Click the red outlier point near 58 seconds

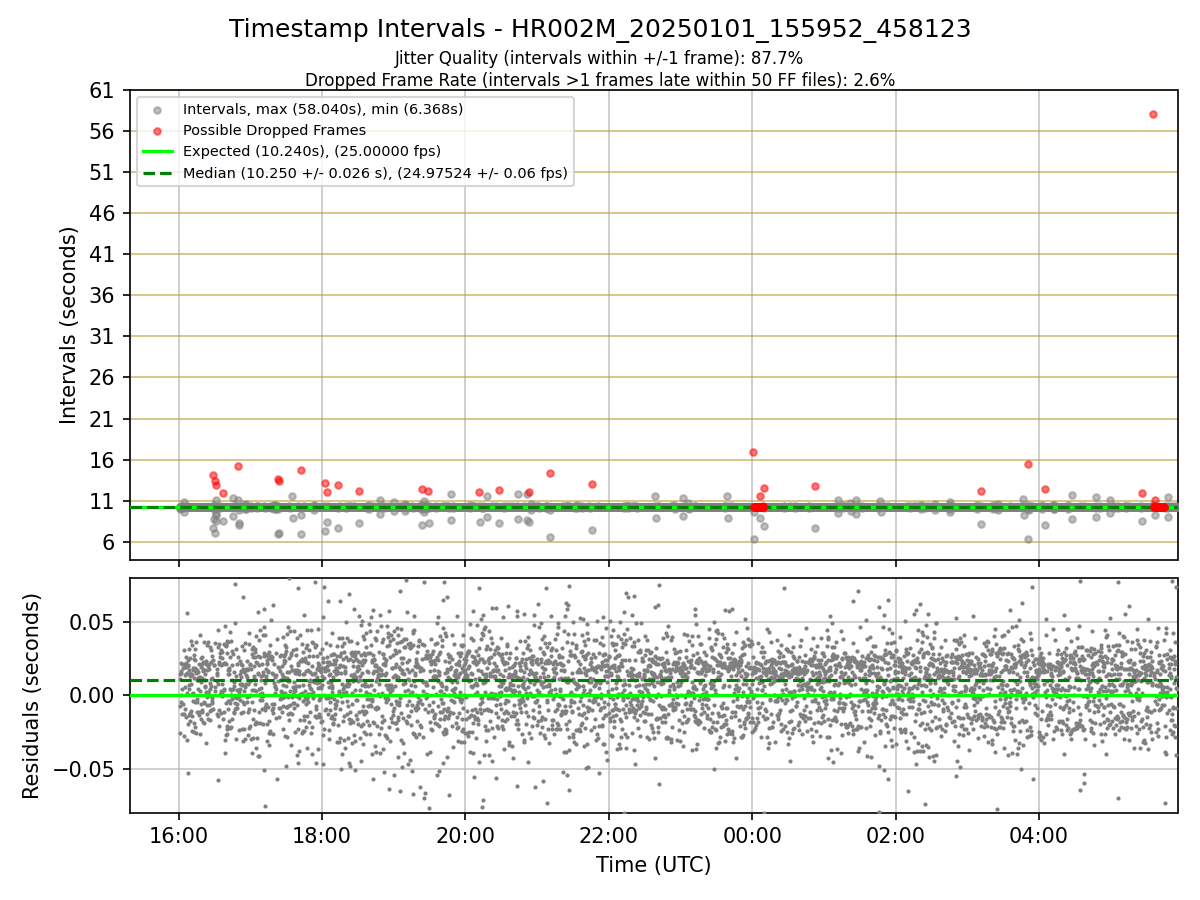(x=1153, y=114)
